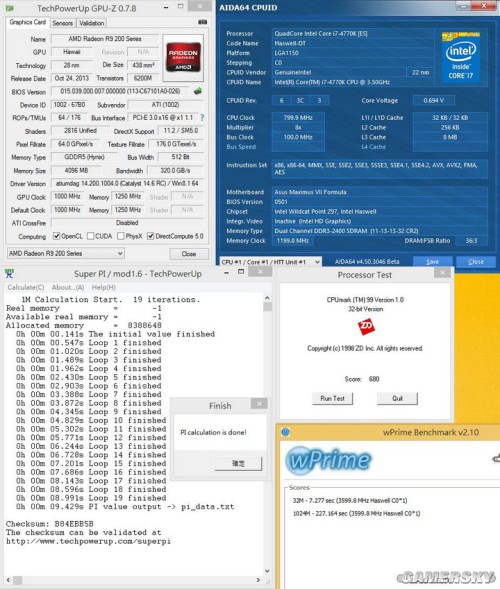
Task: Click Super PI vertical scrollbar down arrow
Action: click(x=267, y=571)
